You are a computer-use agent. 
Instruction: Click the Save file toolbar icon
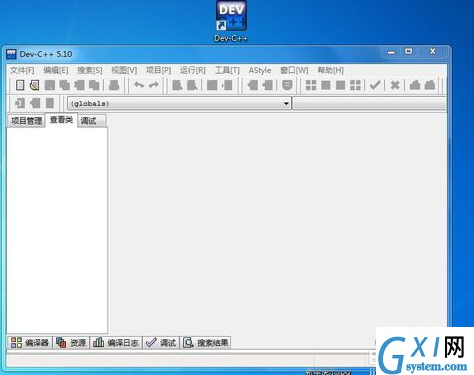pos(50,85)
